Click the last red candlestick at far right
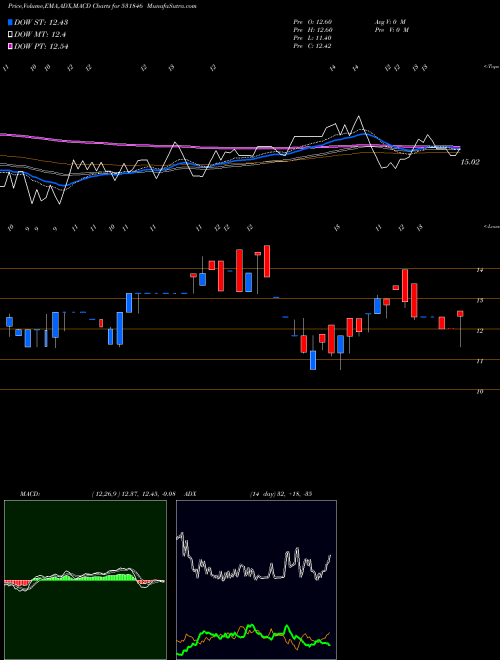Image resolution: width=500 pixels, height=660 pixels. click(x=460, y=314)
